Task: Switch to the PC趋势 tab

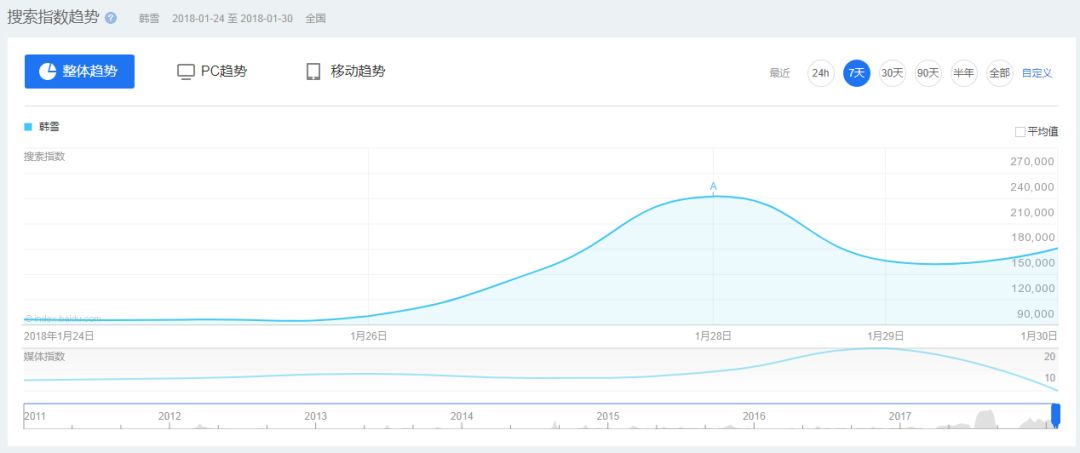Action: pos(212,72)
